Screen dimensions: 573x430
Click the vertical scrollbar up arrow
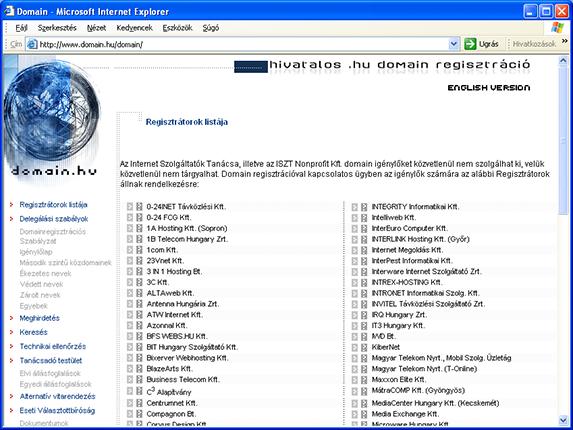point(563,61)
